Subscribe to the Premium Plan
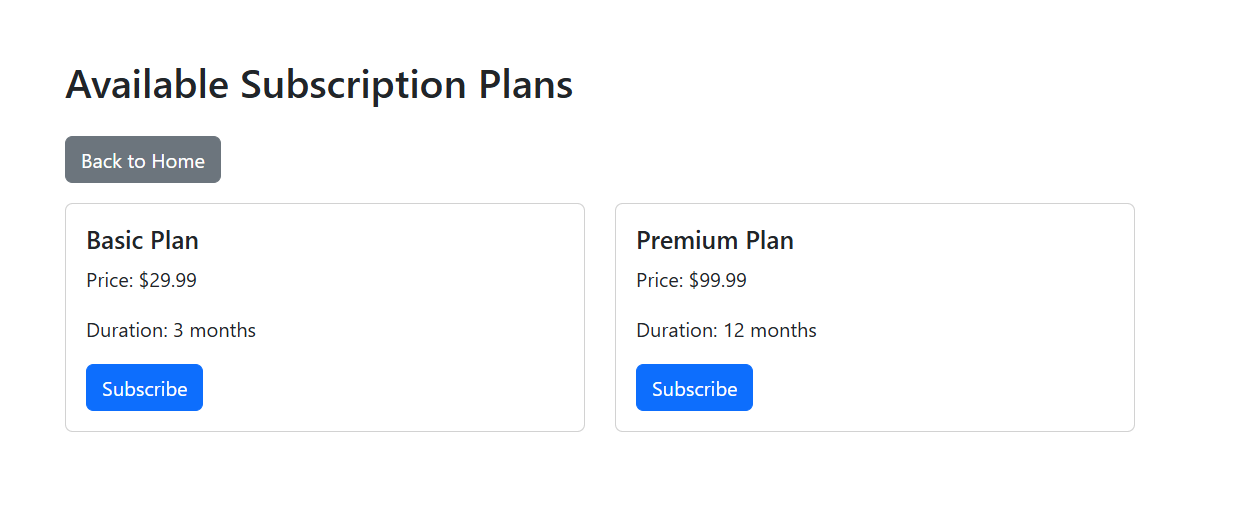The height and width of the screenshot is (513, 1249). pos(694,388)
